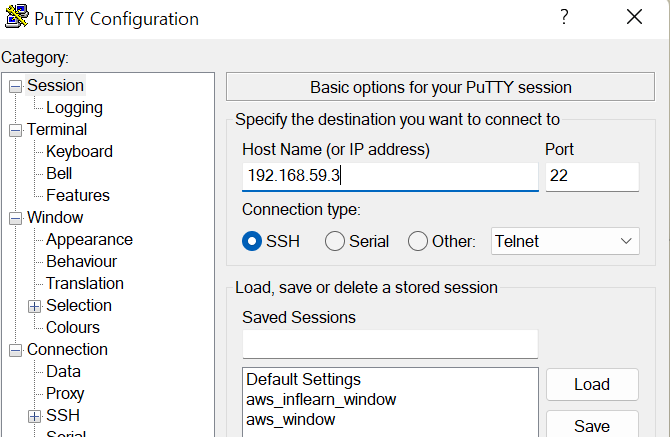Expand the SSH tree node
670x437 pixels.
(x=35, y=416)
